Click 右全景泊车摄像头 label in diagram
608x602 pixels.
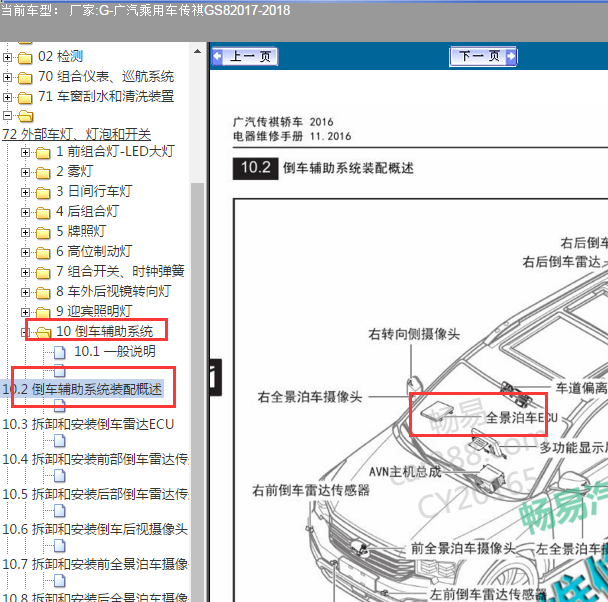pos(309,397)
